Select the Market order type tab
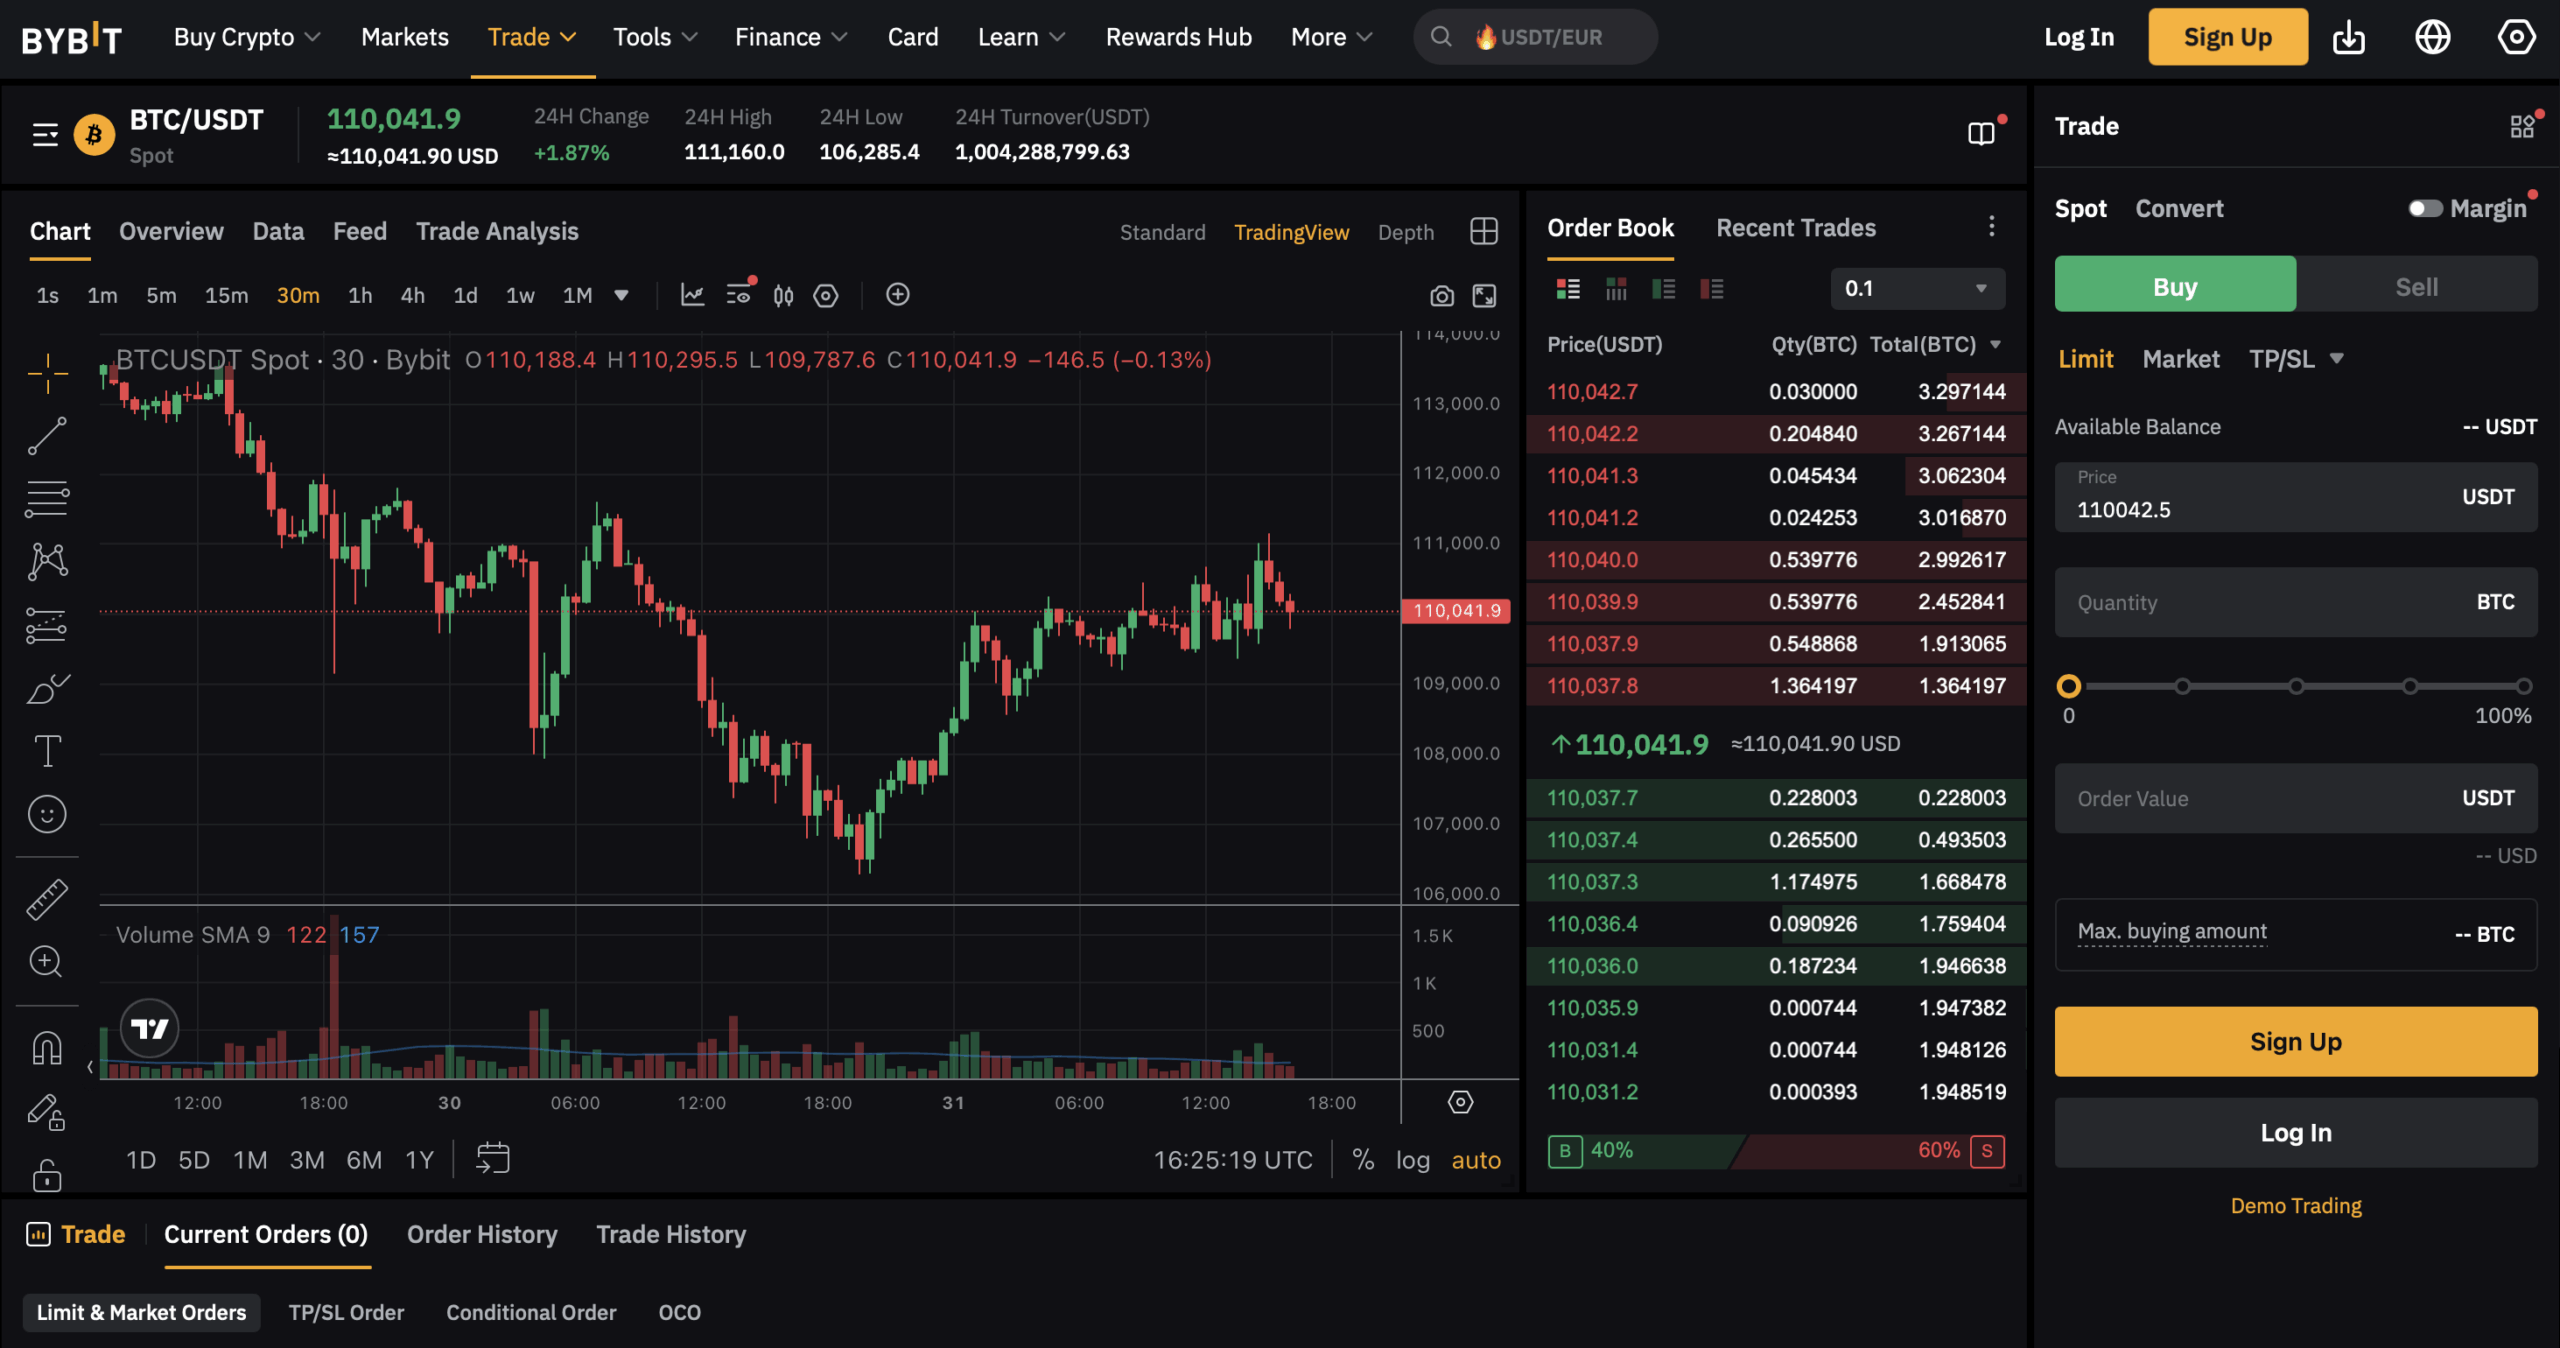 click(x=2180, y=359)
